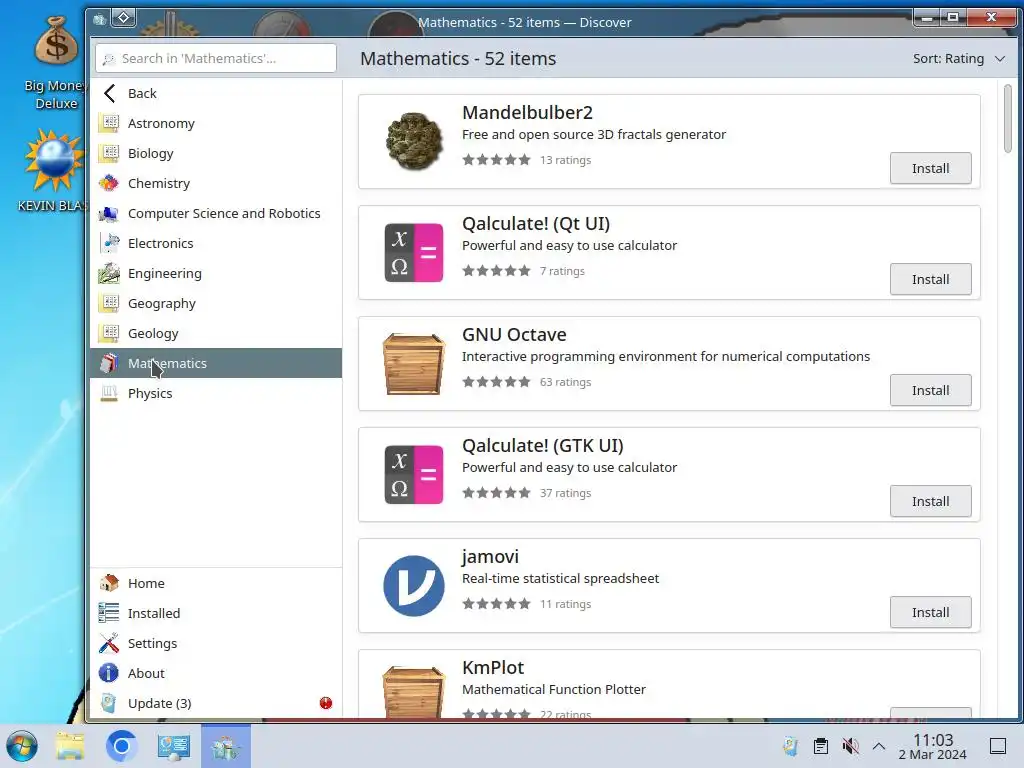Click the Computer Science and Robotics icon
Image resolution: width=1024 pixels, height=768 pixels.
[109, 213]
